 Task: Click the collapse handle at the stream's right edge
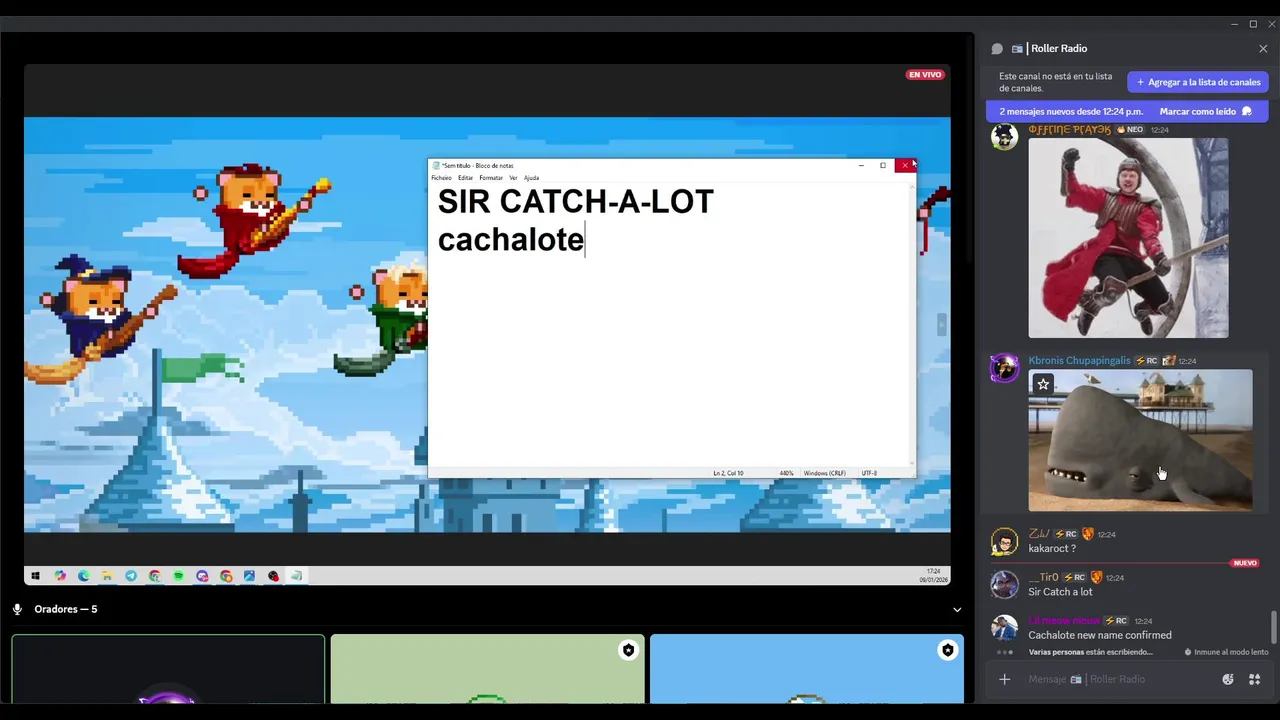click(x=941, y=324)
